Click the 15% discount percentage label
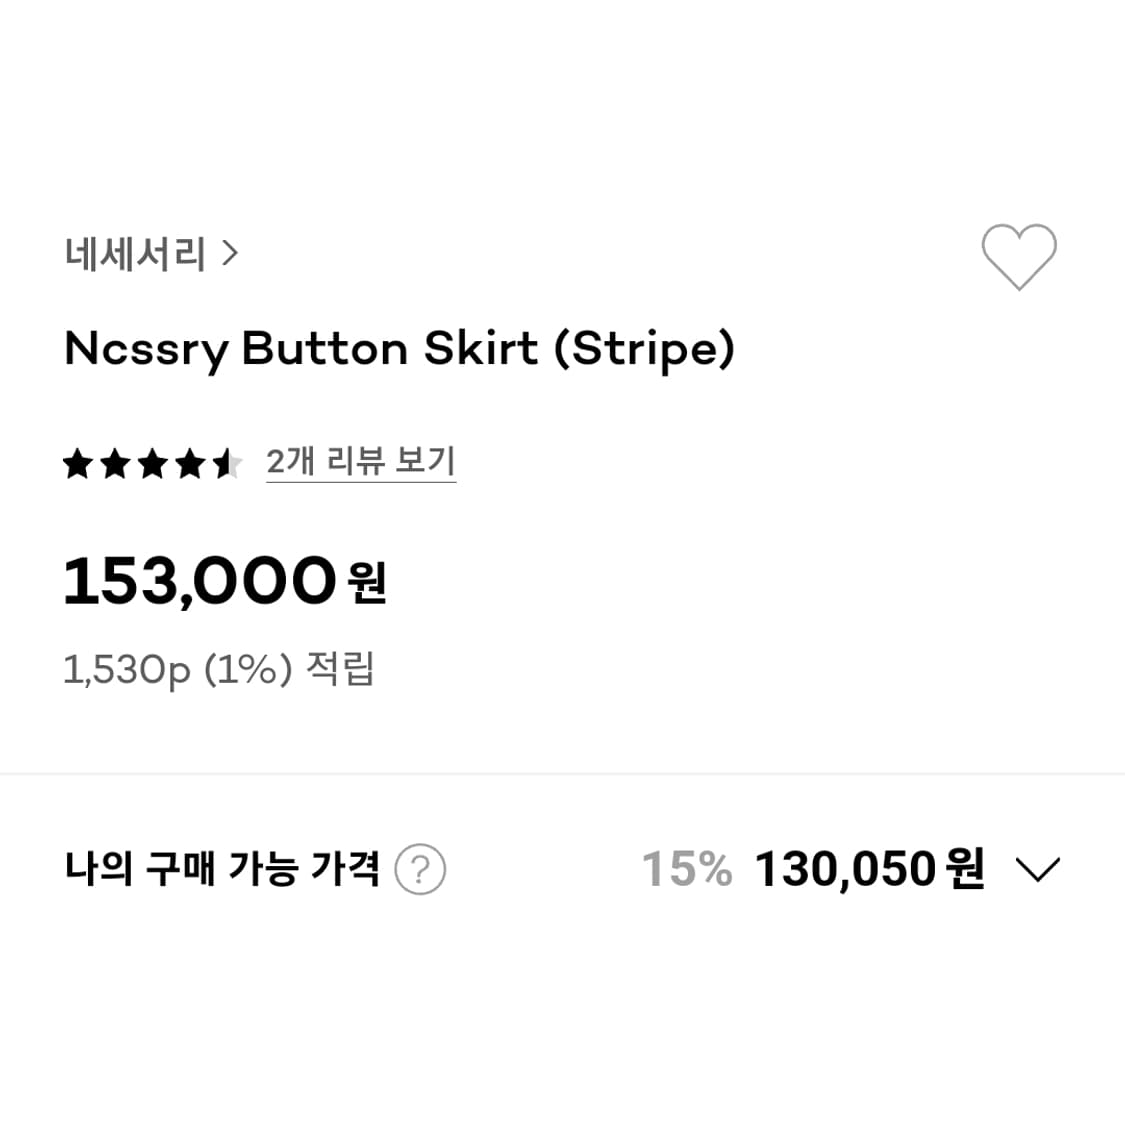Viewport: 1125px width, 1125px height. 689,869
